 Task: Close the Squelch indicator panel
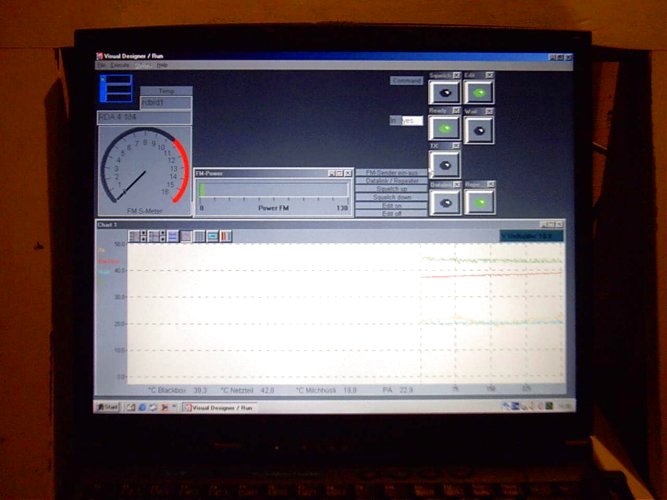[457, 75]
